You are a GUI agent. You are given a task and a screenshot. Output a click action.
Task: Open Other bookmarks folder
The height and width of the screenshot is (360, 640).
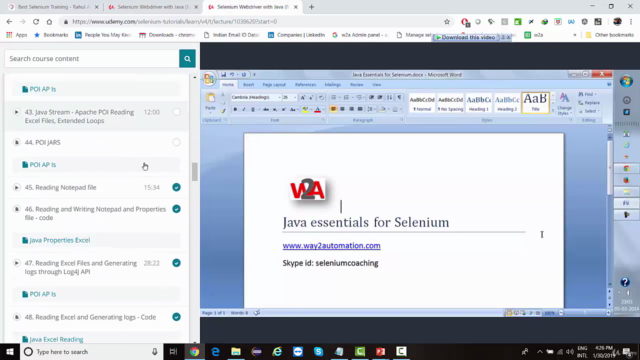[610, 35]
